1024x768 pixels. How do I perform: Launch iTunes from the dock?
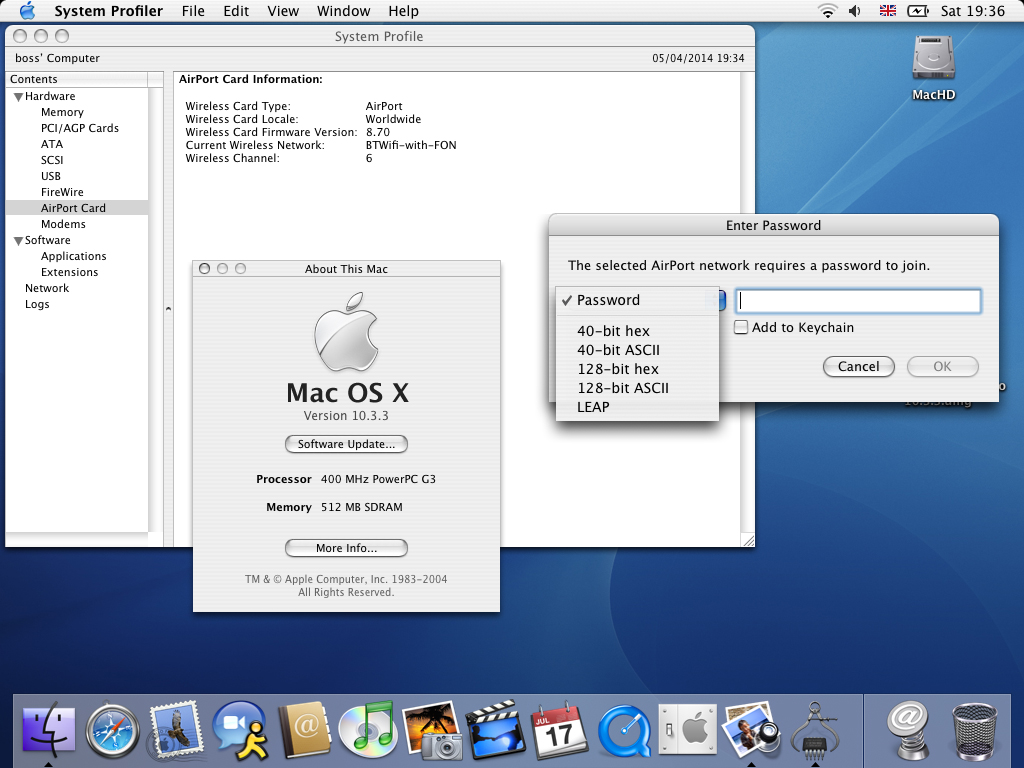(x=368, y=730)
